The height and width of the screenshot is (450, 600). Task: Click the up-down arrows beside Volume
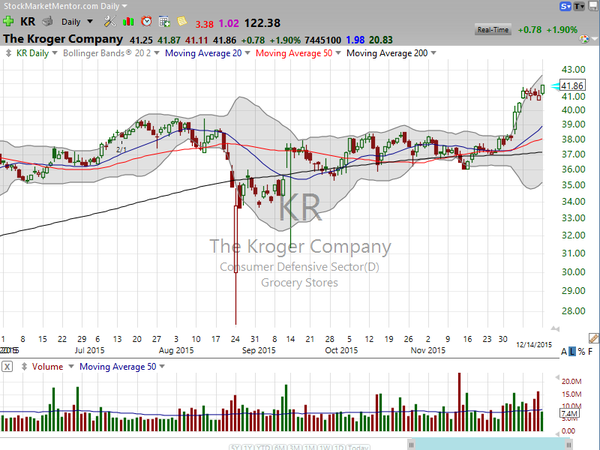point(24,367)
